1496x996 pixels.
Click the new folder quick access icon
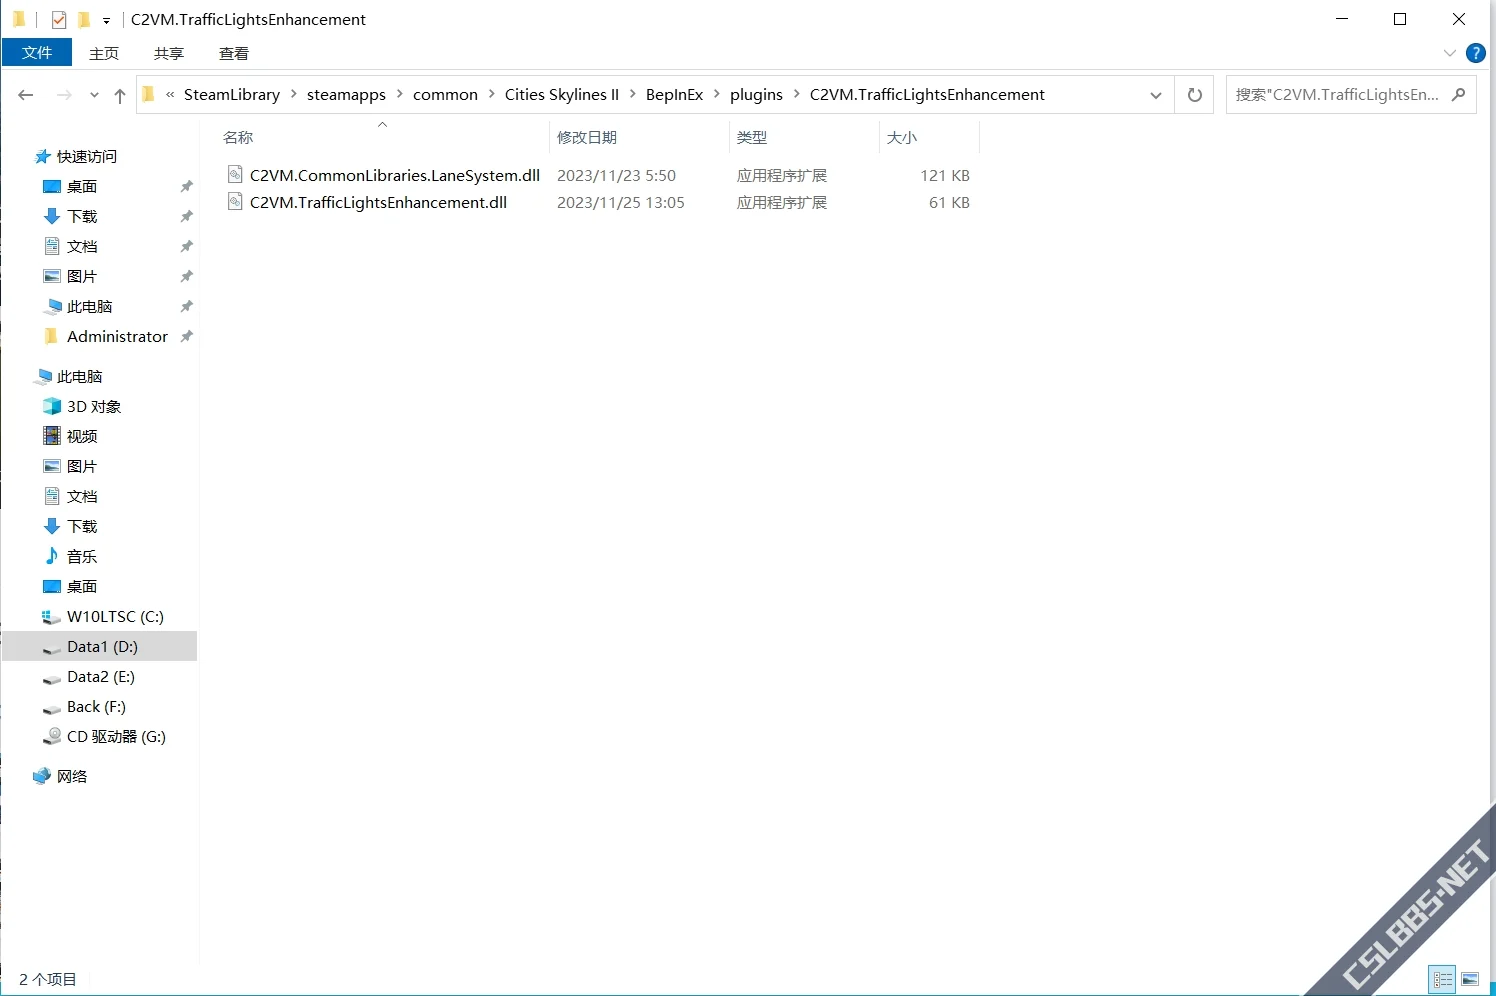coord(84,19)
